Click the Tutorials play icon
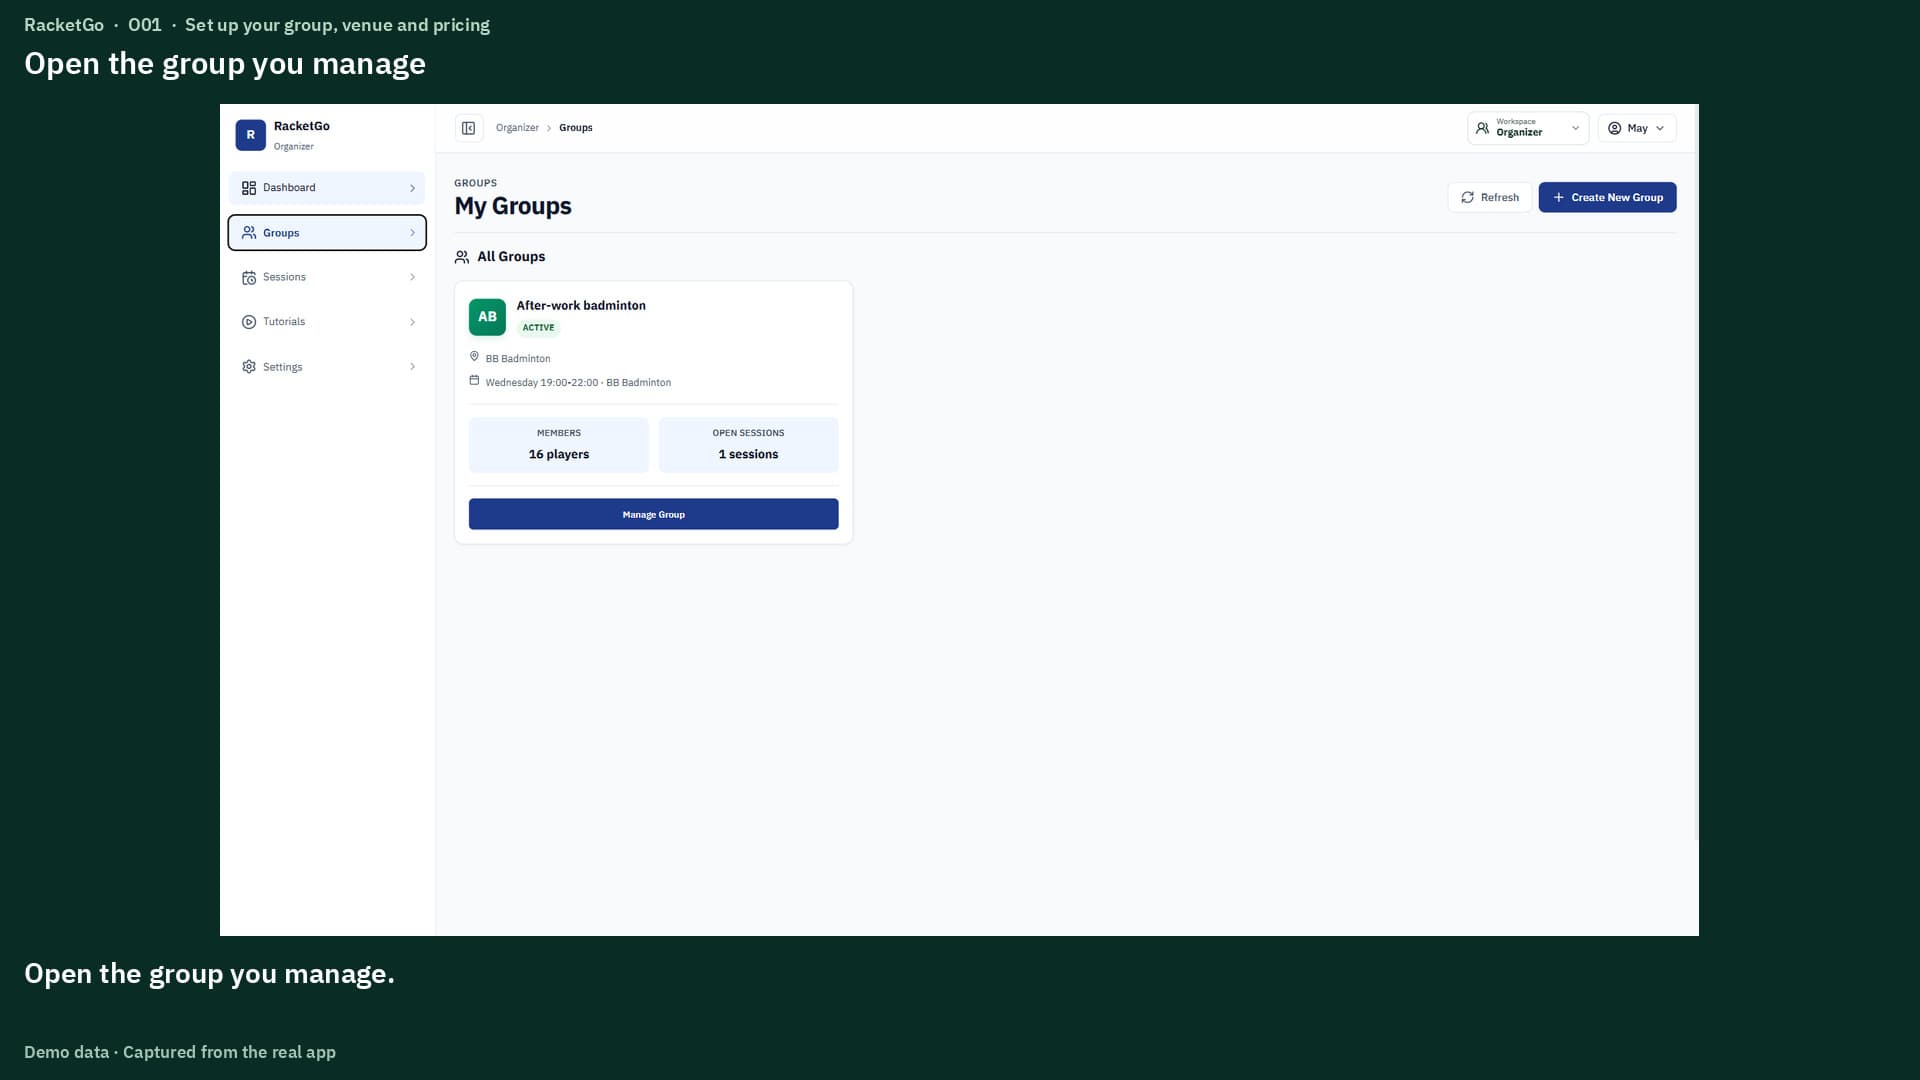1920x1080 pixels. pyautogui.click(x=249, y=322)
